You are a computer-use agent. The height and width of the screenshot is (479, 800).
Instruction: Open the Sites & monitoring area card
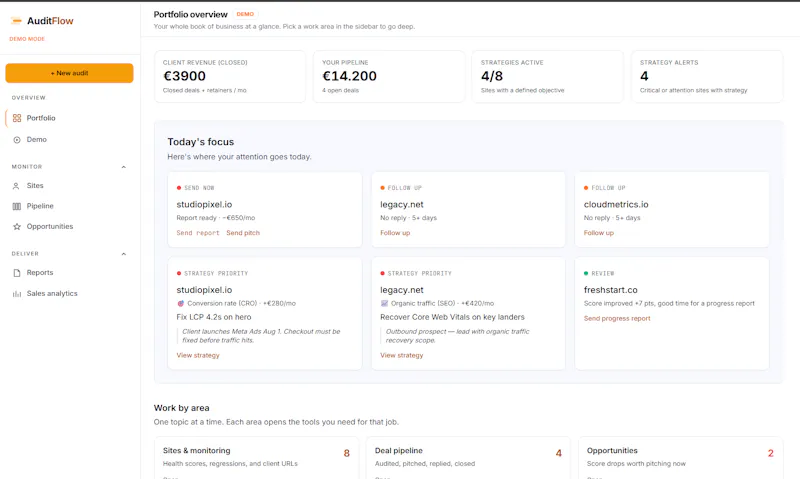coord(256,458)
